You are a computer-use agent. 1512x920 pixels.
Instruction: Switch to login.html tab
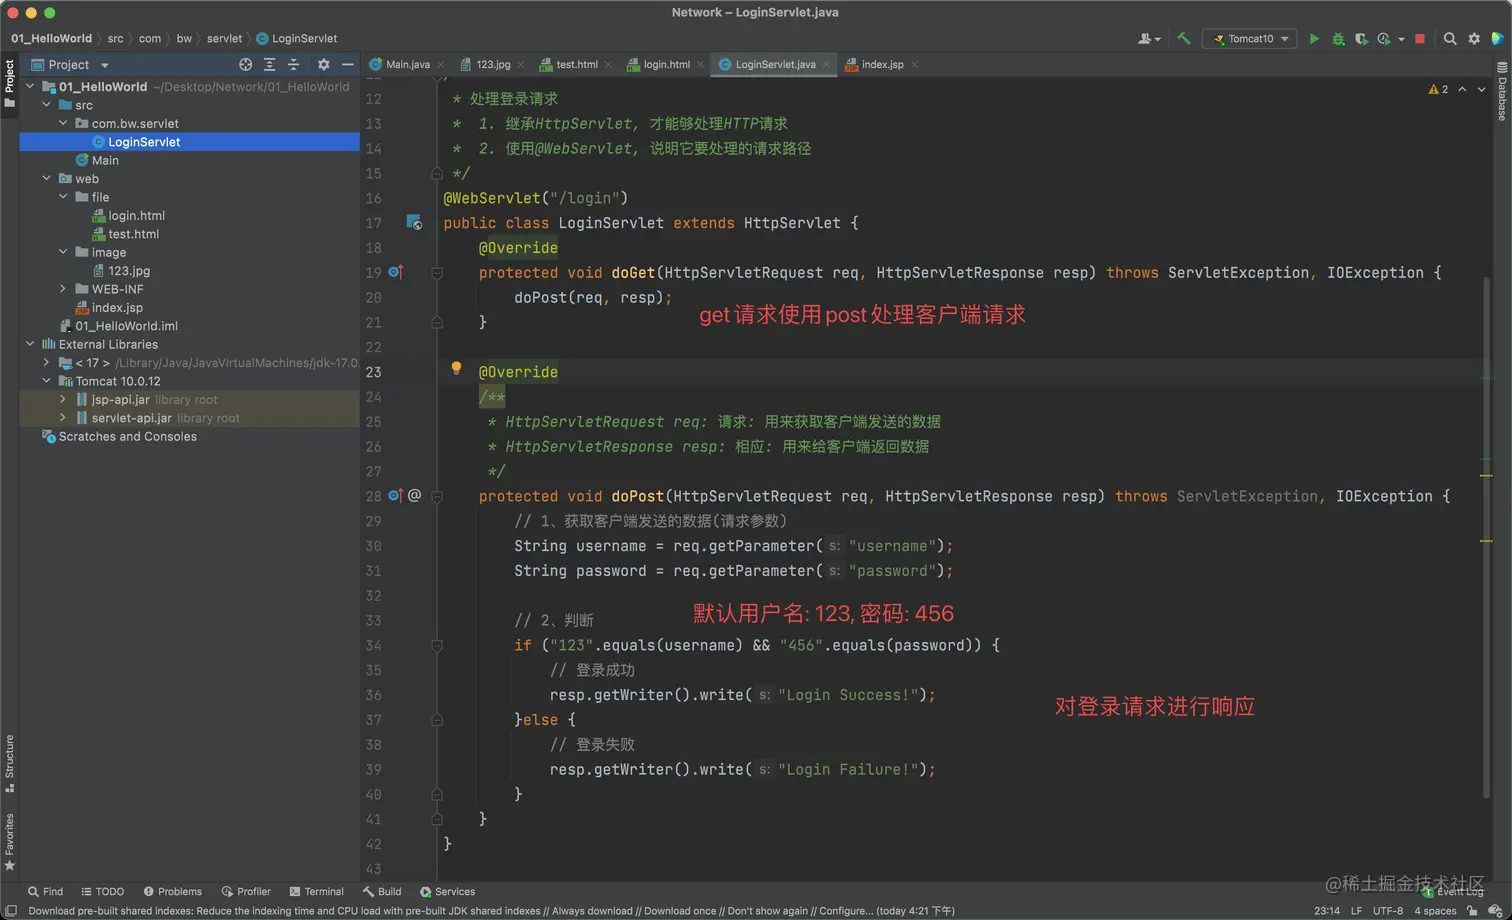click(666, 65)
